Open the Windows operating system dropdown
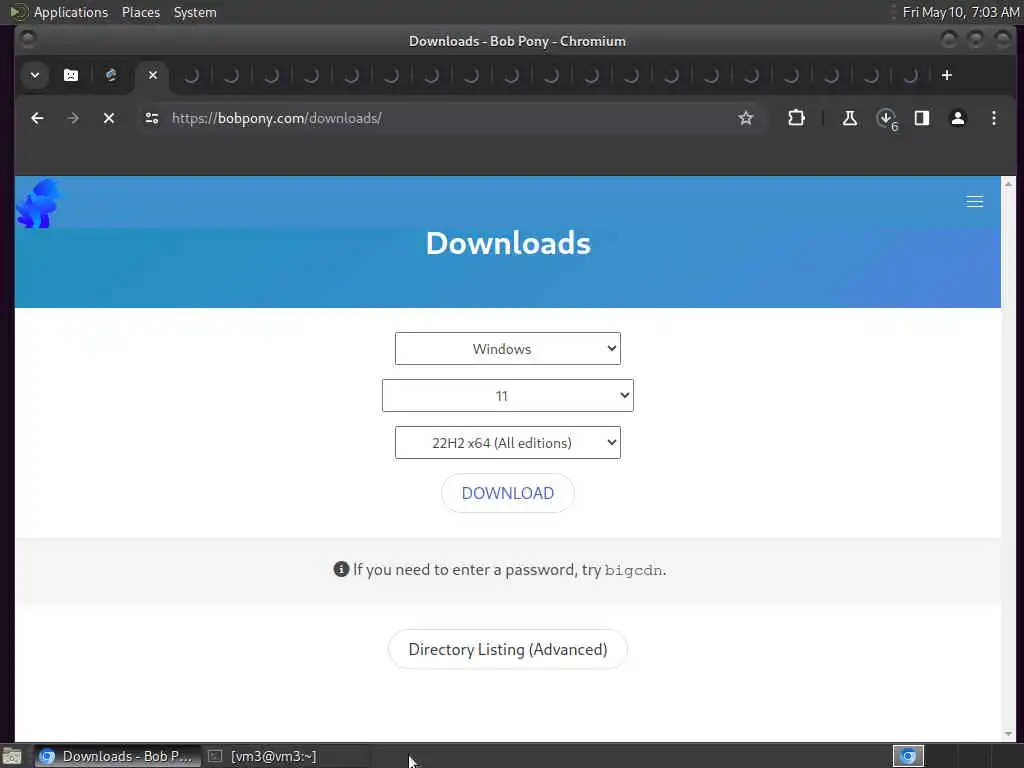 [x=507, y=349]
